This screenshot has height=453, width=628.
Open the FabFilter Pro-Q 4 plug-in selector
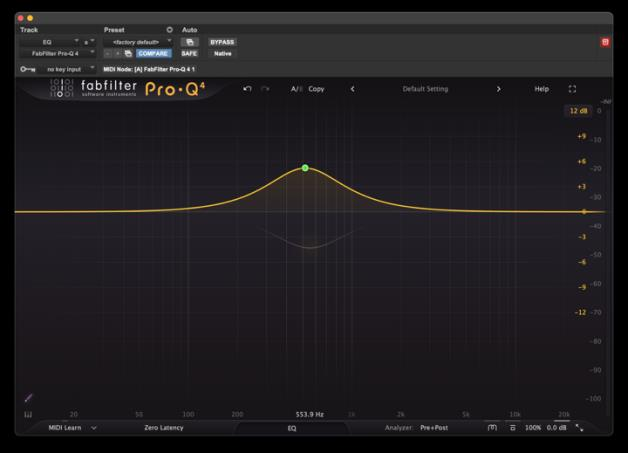[x=58, y=53]
